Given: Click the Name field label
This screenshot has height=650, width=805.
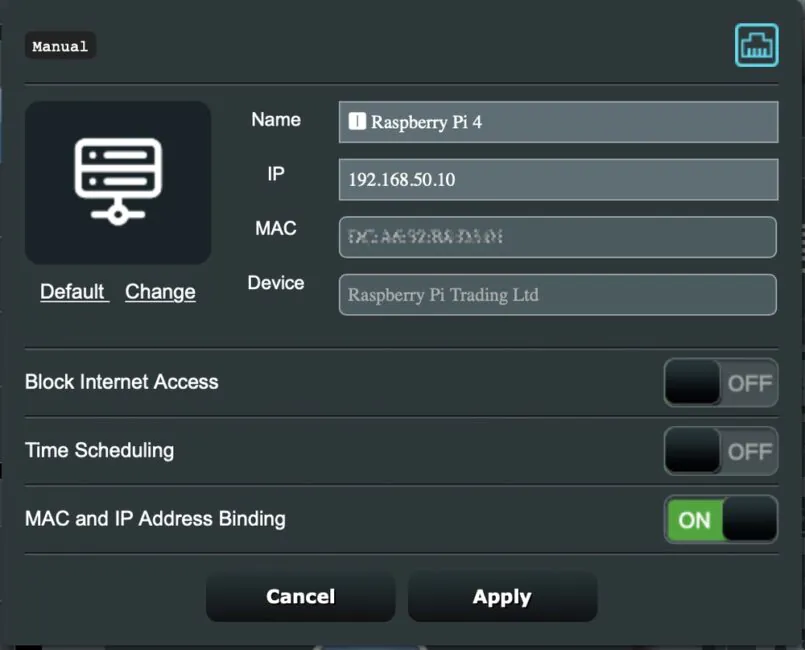Looking at the screenshot, I should point(276,120).
